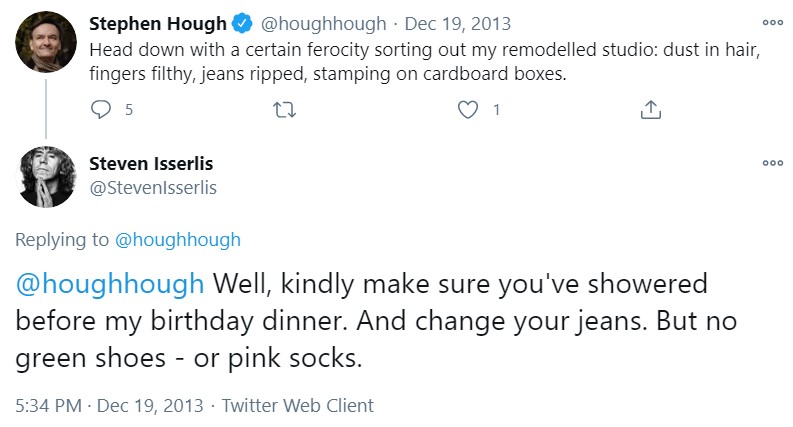
Task: Click Steven Isserlis's display name
Action: coord(151,164)
